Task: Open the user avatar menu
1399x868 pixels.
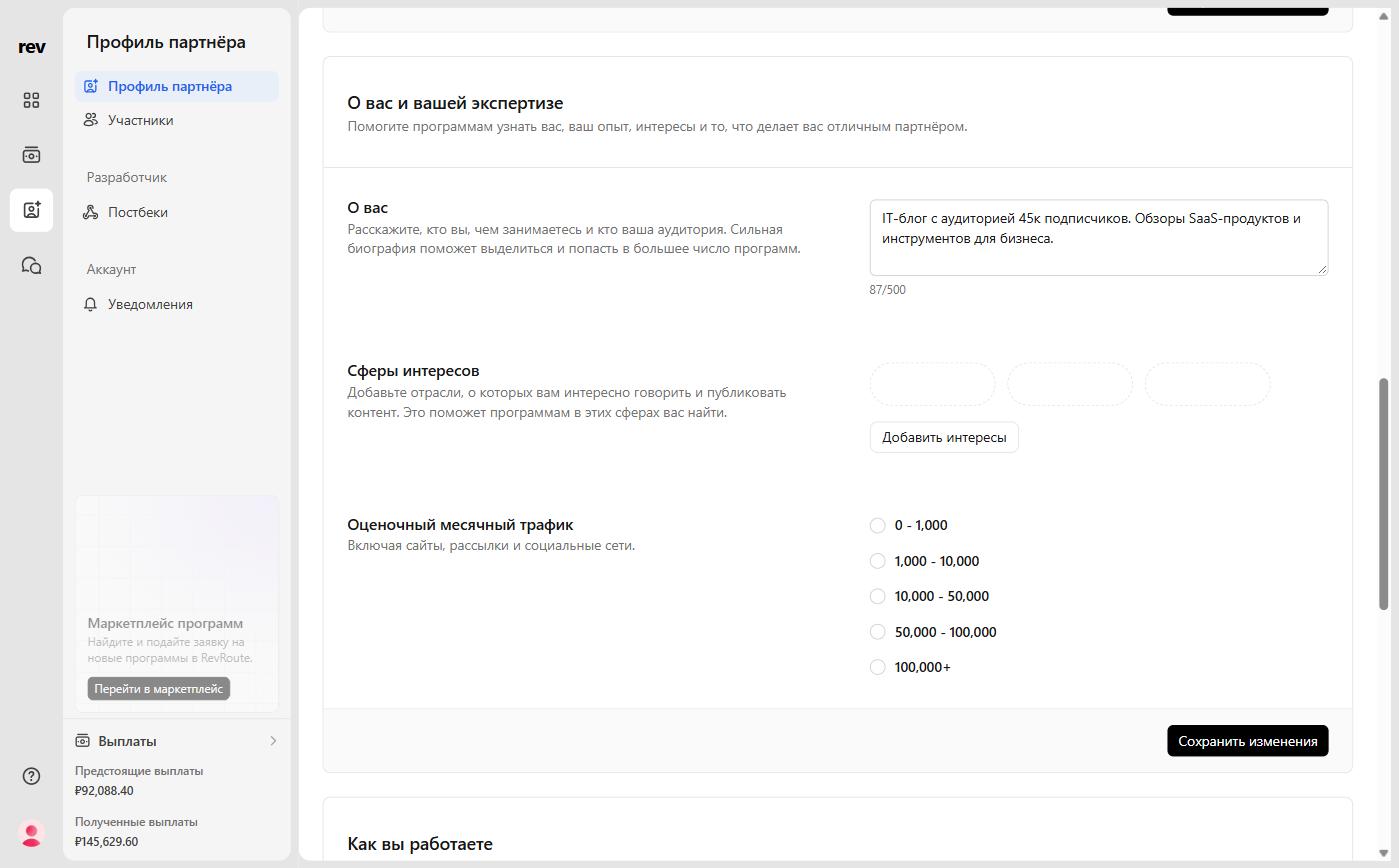Action: click(32, 834)
